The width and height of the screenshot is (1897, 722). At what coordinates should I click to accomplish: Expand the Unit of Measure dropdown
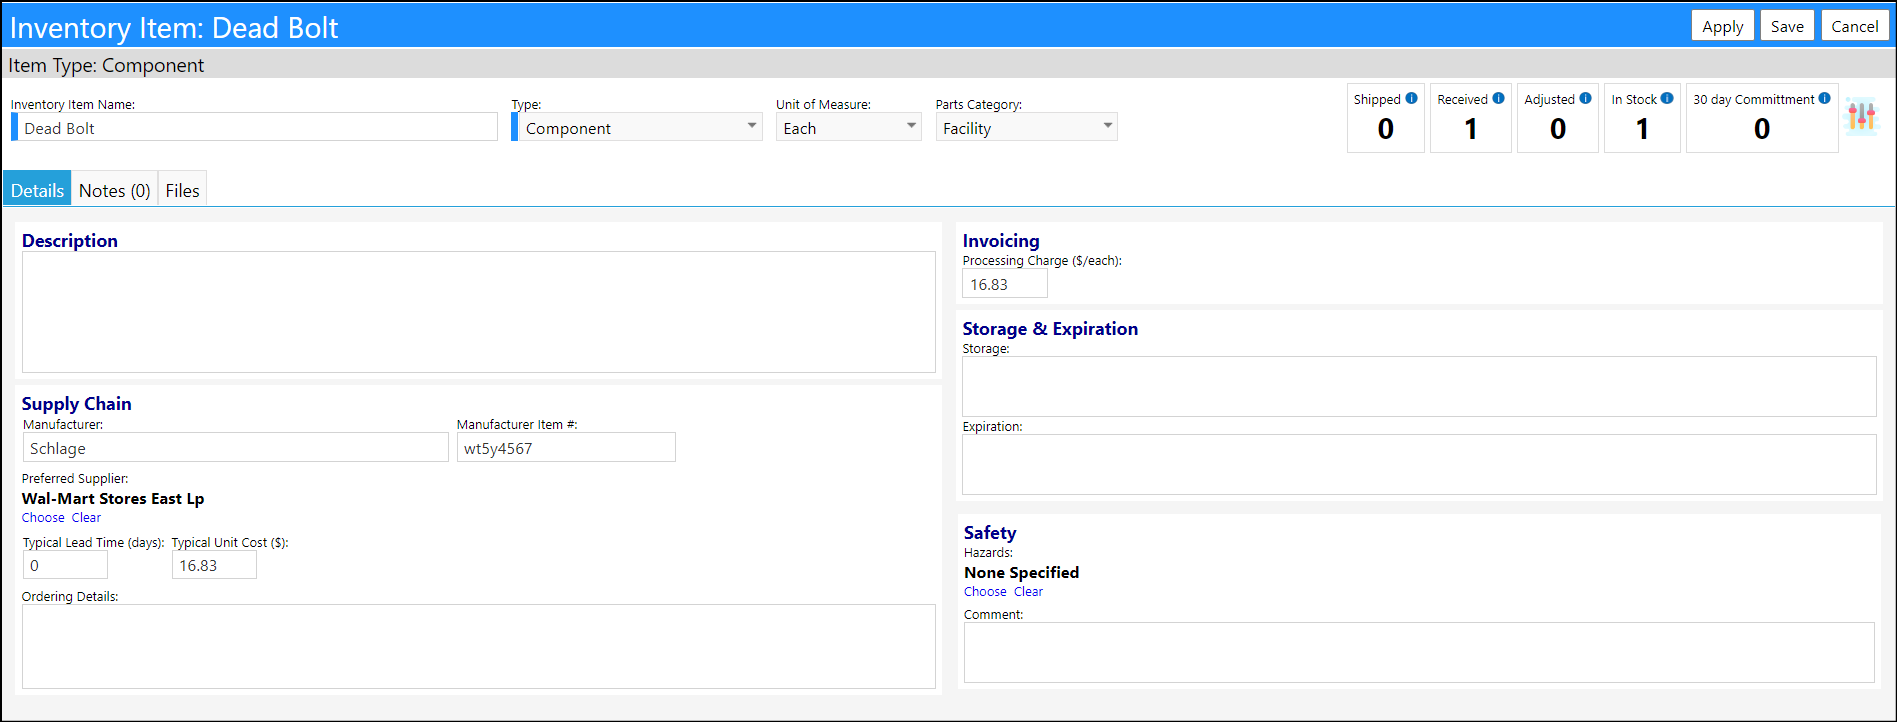coord(848,127)
